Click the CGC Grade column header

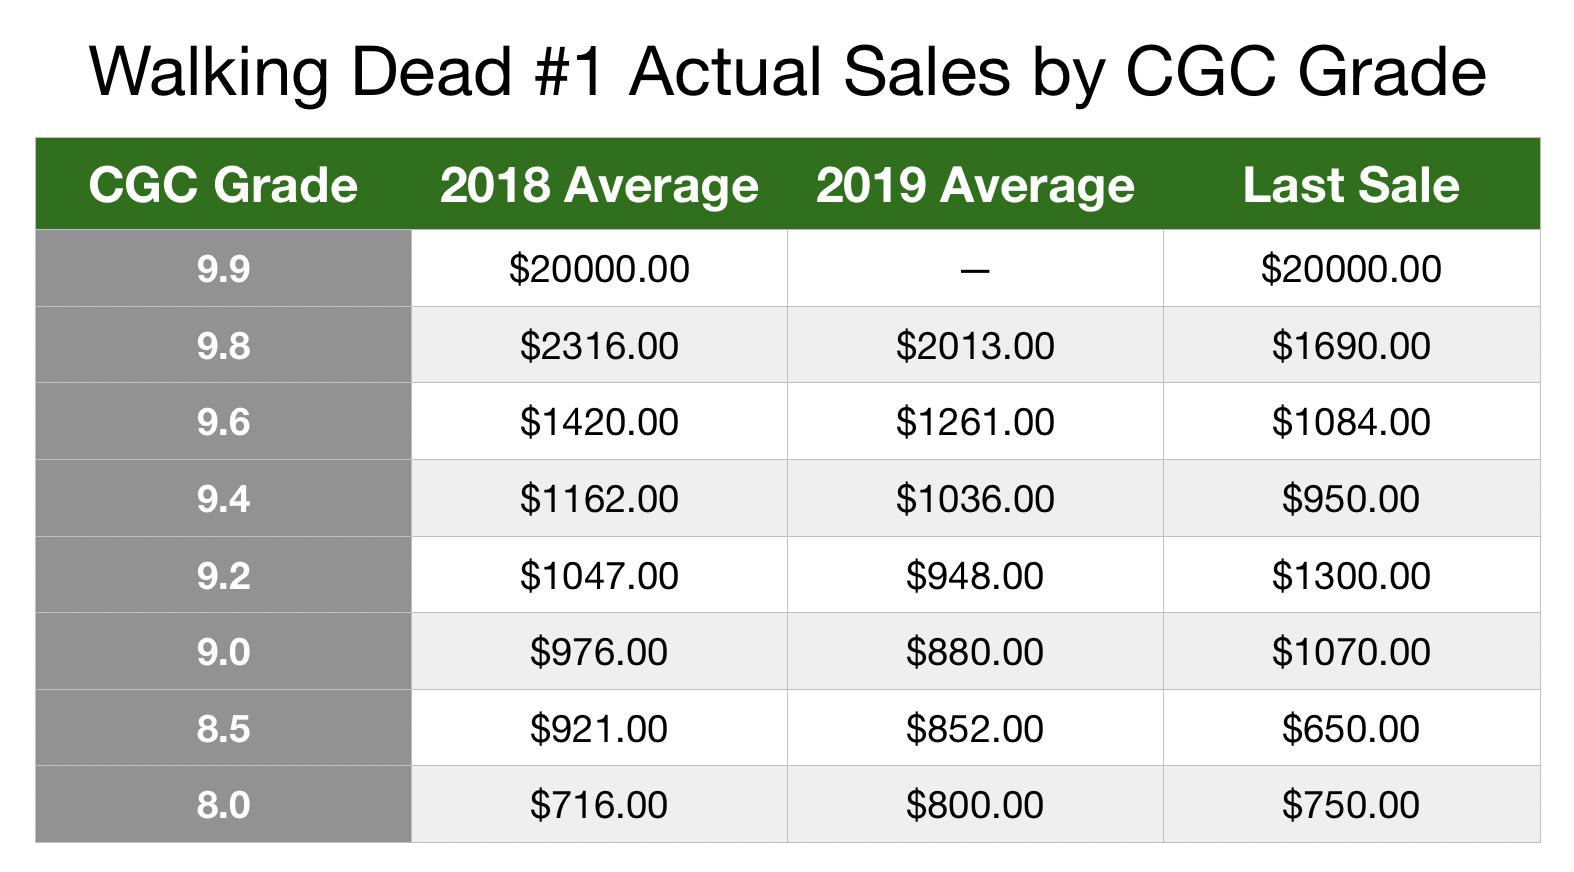click(223, 185)
